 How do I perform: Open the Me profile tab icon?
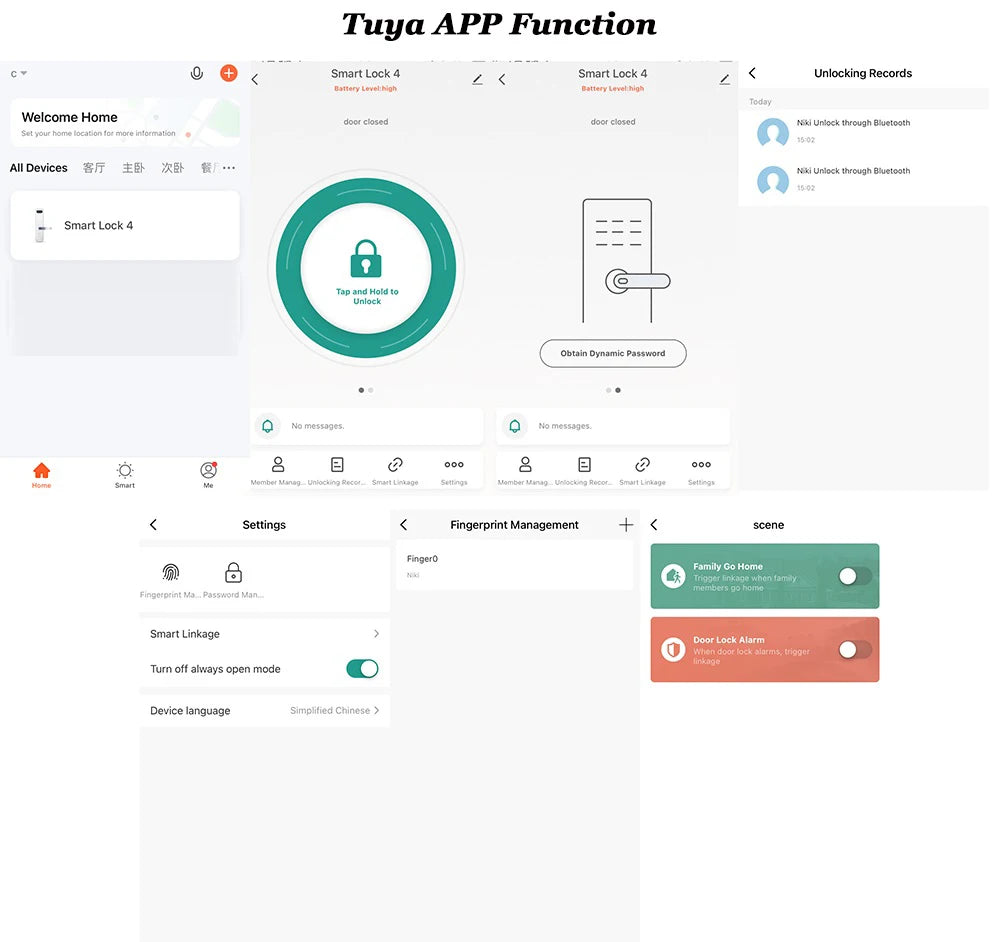[209, 471]
